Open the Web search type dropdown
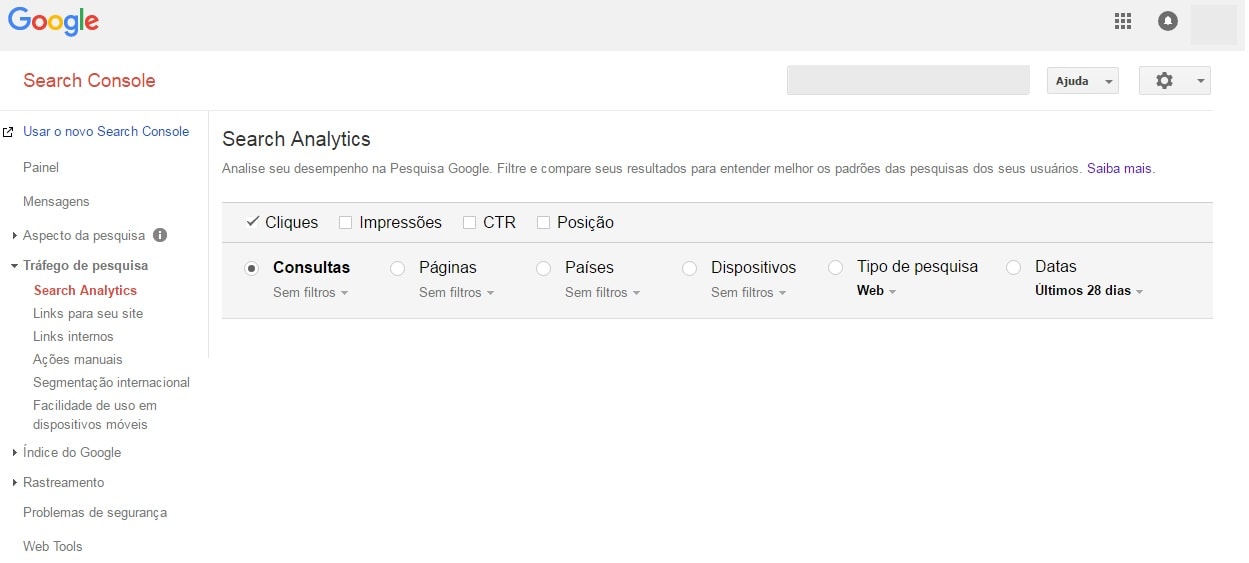1249x563 pixels. pyautogui.click(x=877, y=291)
